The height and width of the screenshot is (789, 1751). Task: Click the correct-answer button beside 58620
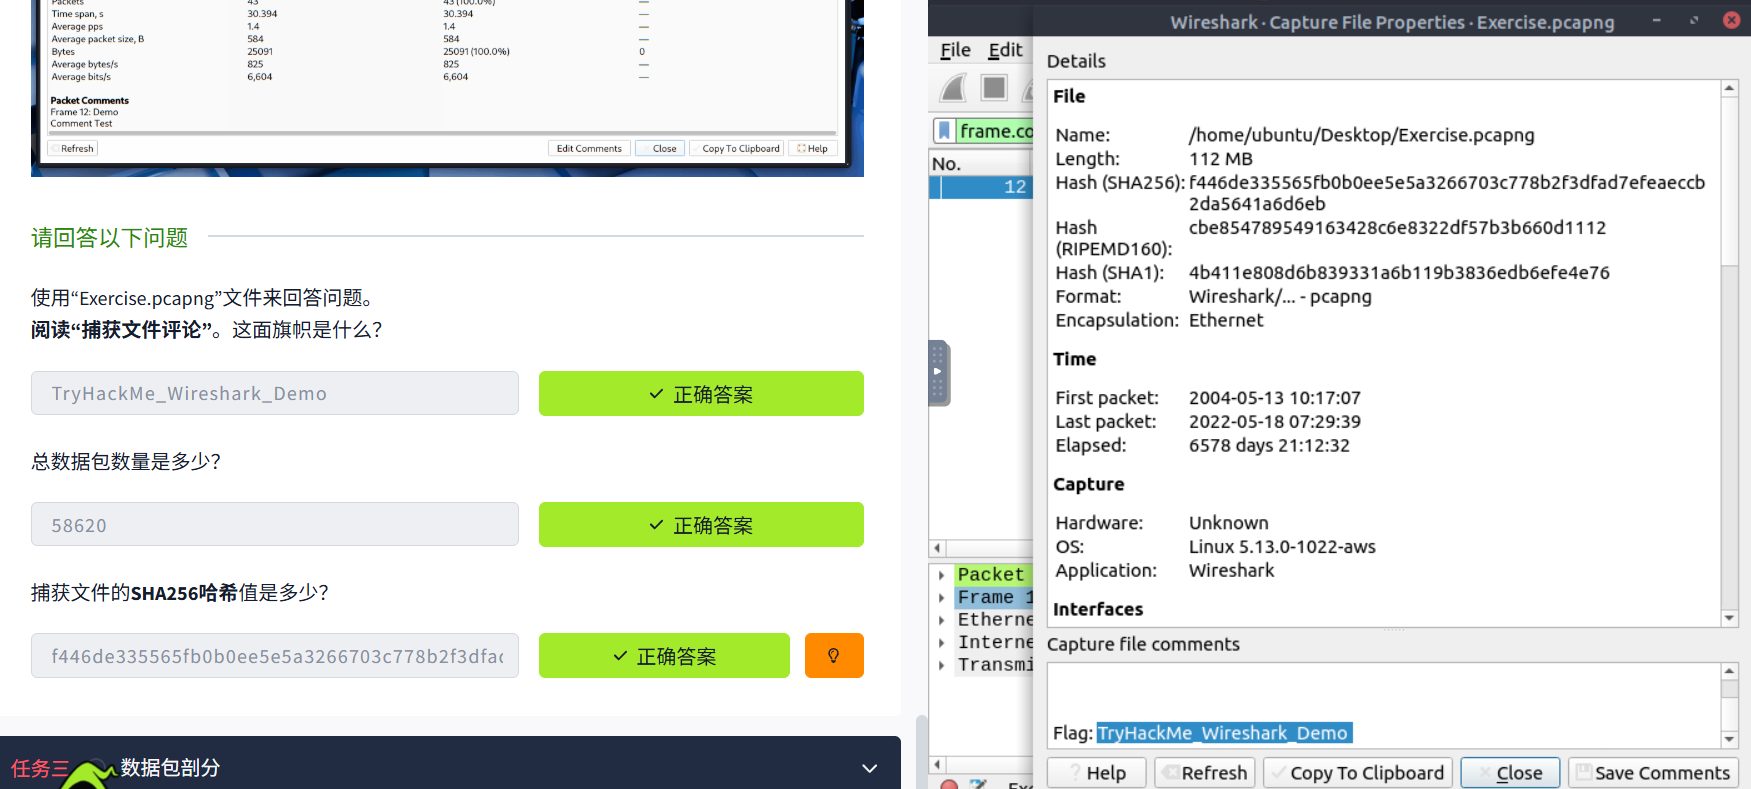[x=701, y=525]
